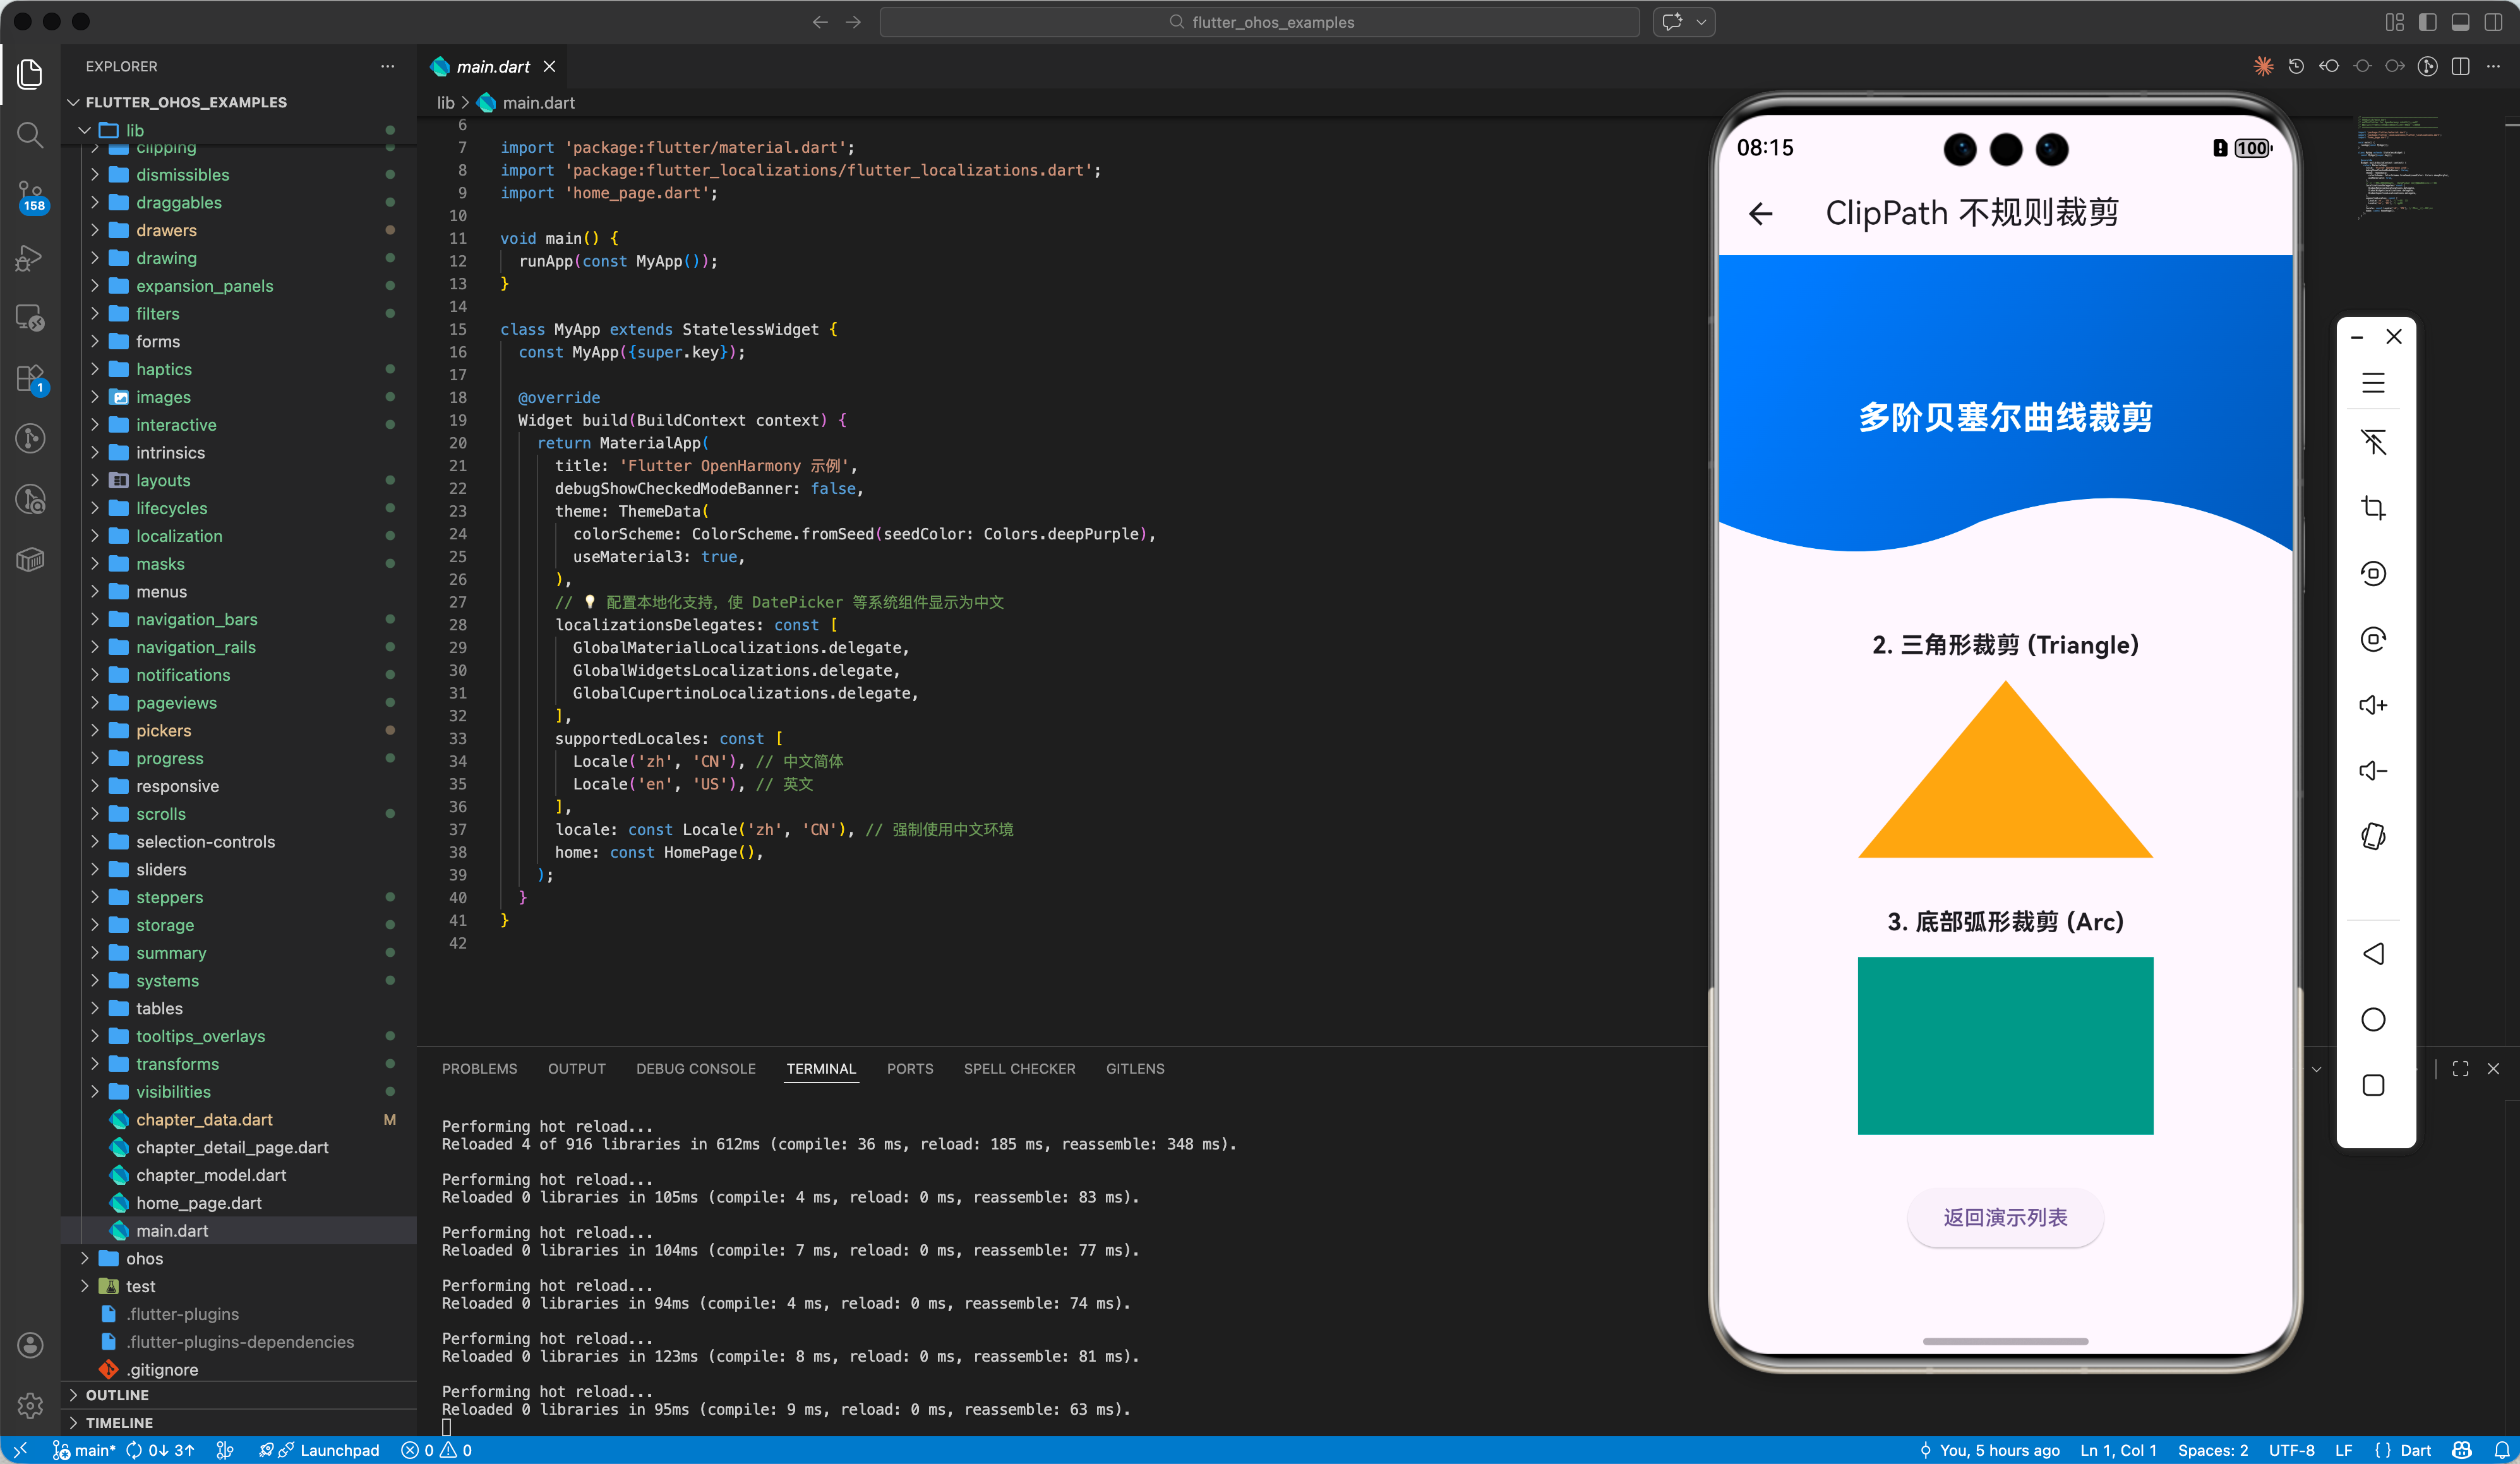Switch to the DEBUG CONSOLE tab
2520x1464 pixels.
tap(695, 1069)
